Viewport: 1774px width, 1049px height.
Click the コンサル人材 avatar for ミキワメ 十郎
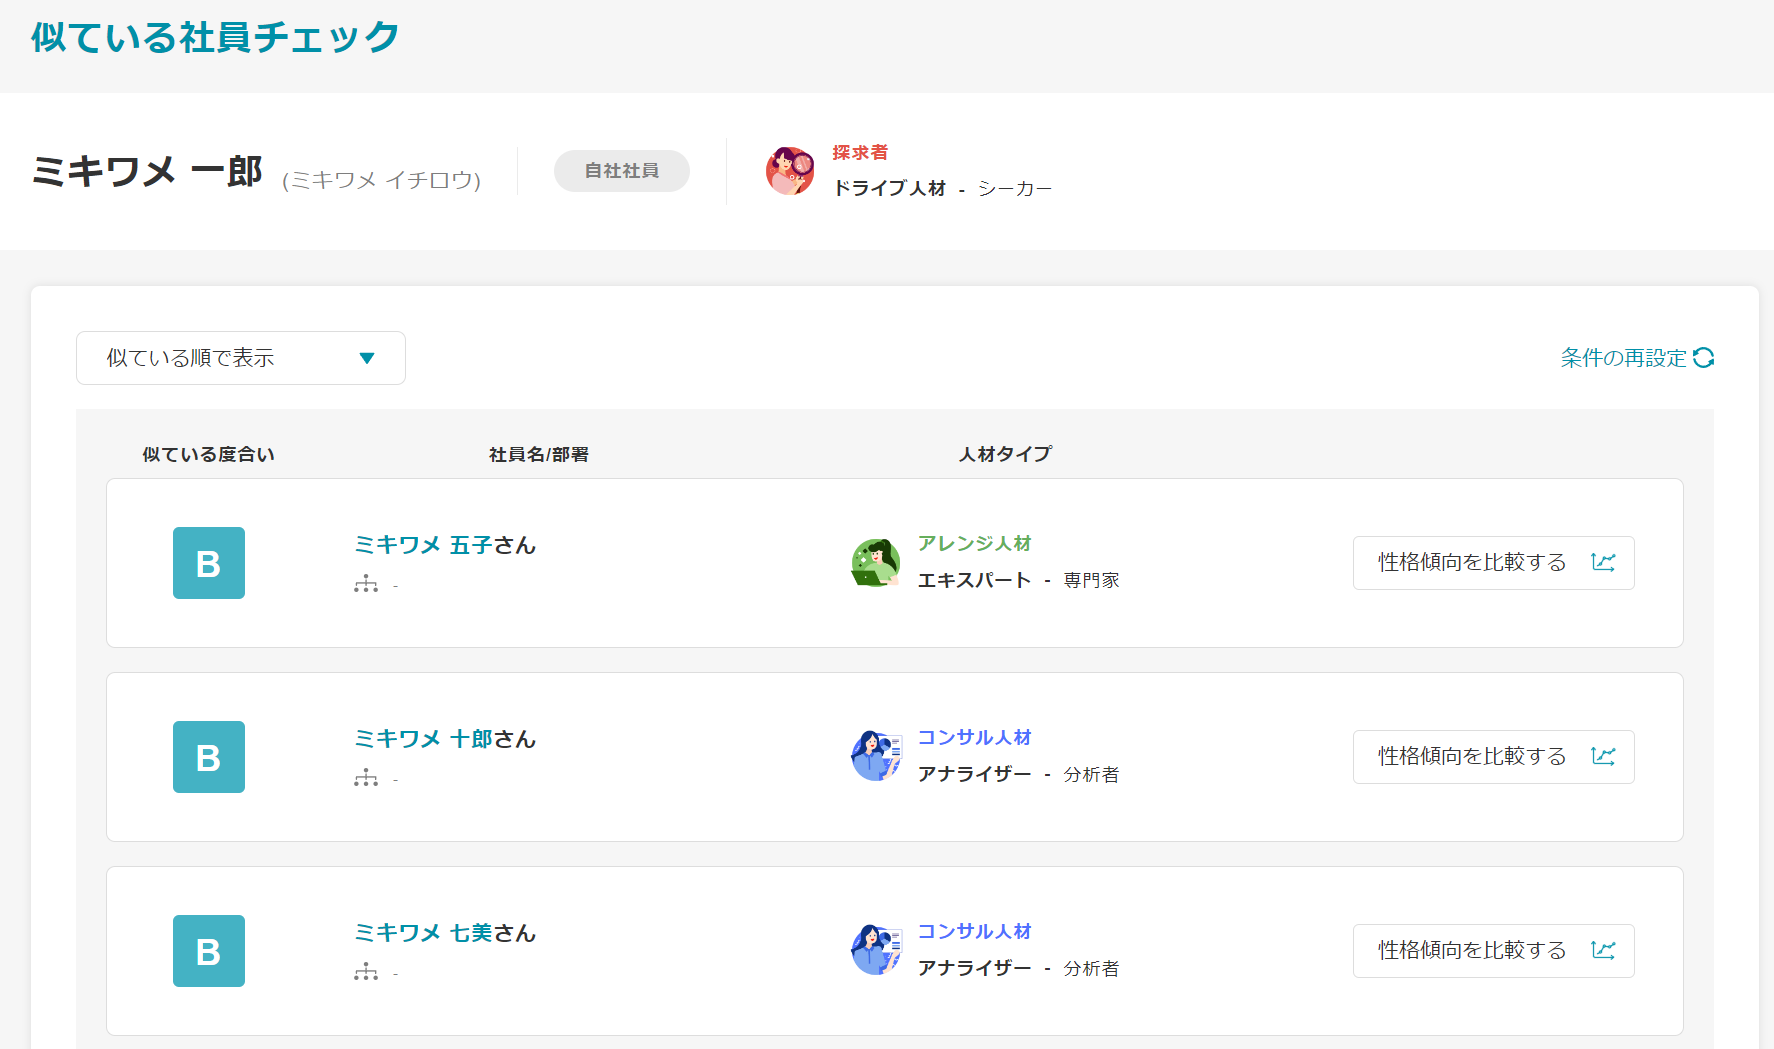tap(876, 757)
